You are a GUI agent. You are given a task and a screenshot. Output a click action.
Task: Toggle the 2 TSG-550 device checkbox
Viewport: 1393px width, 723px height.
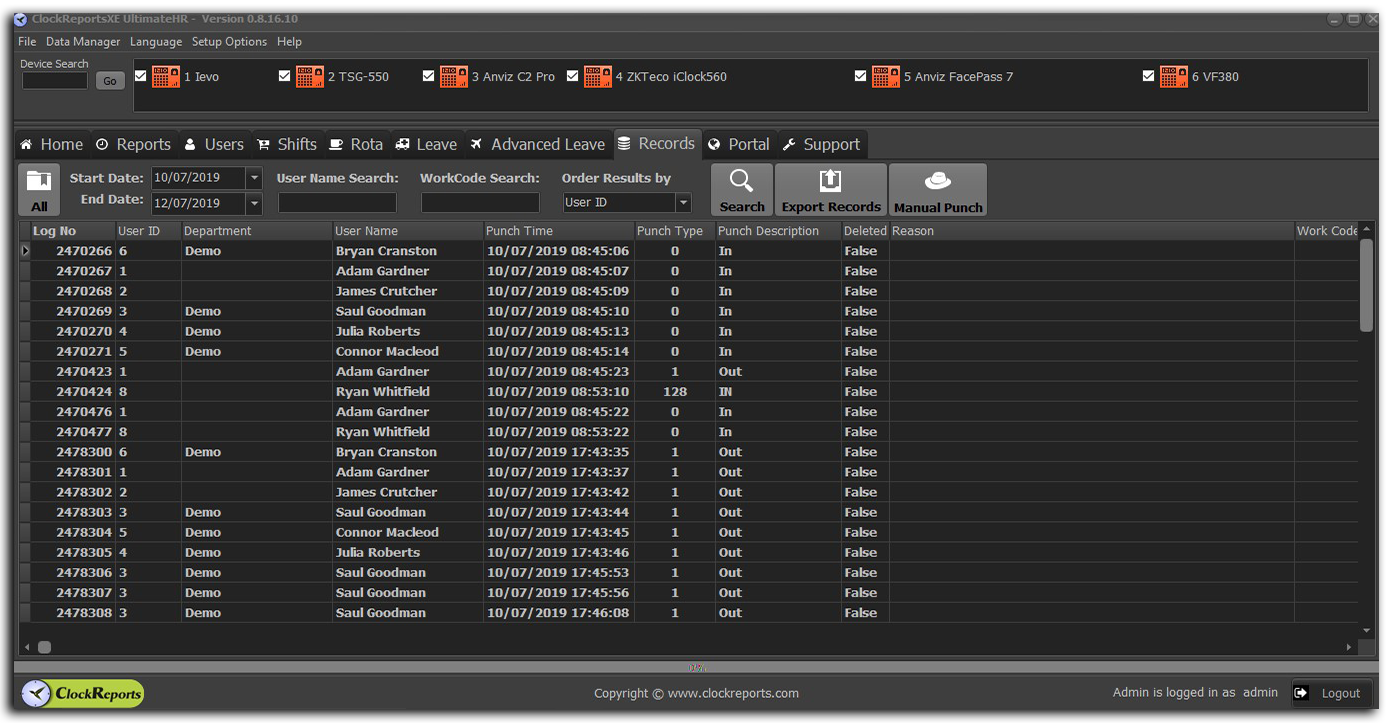285,76
